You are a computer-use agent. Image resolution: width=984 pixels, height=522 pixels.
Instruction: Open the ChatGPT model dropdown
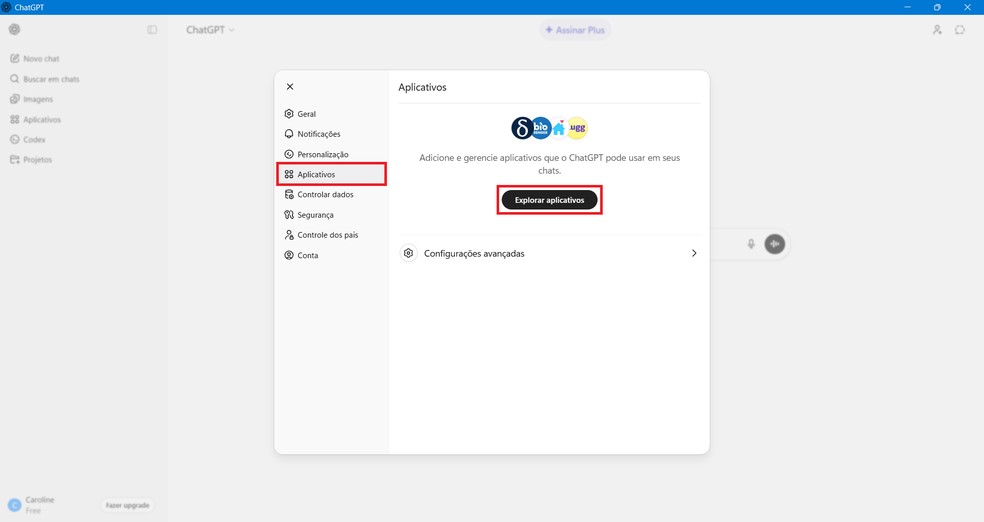click(x=210, y=29)
